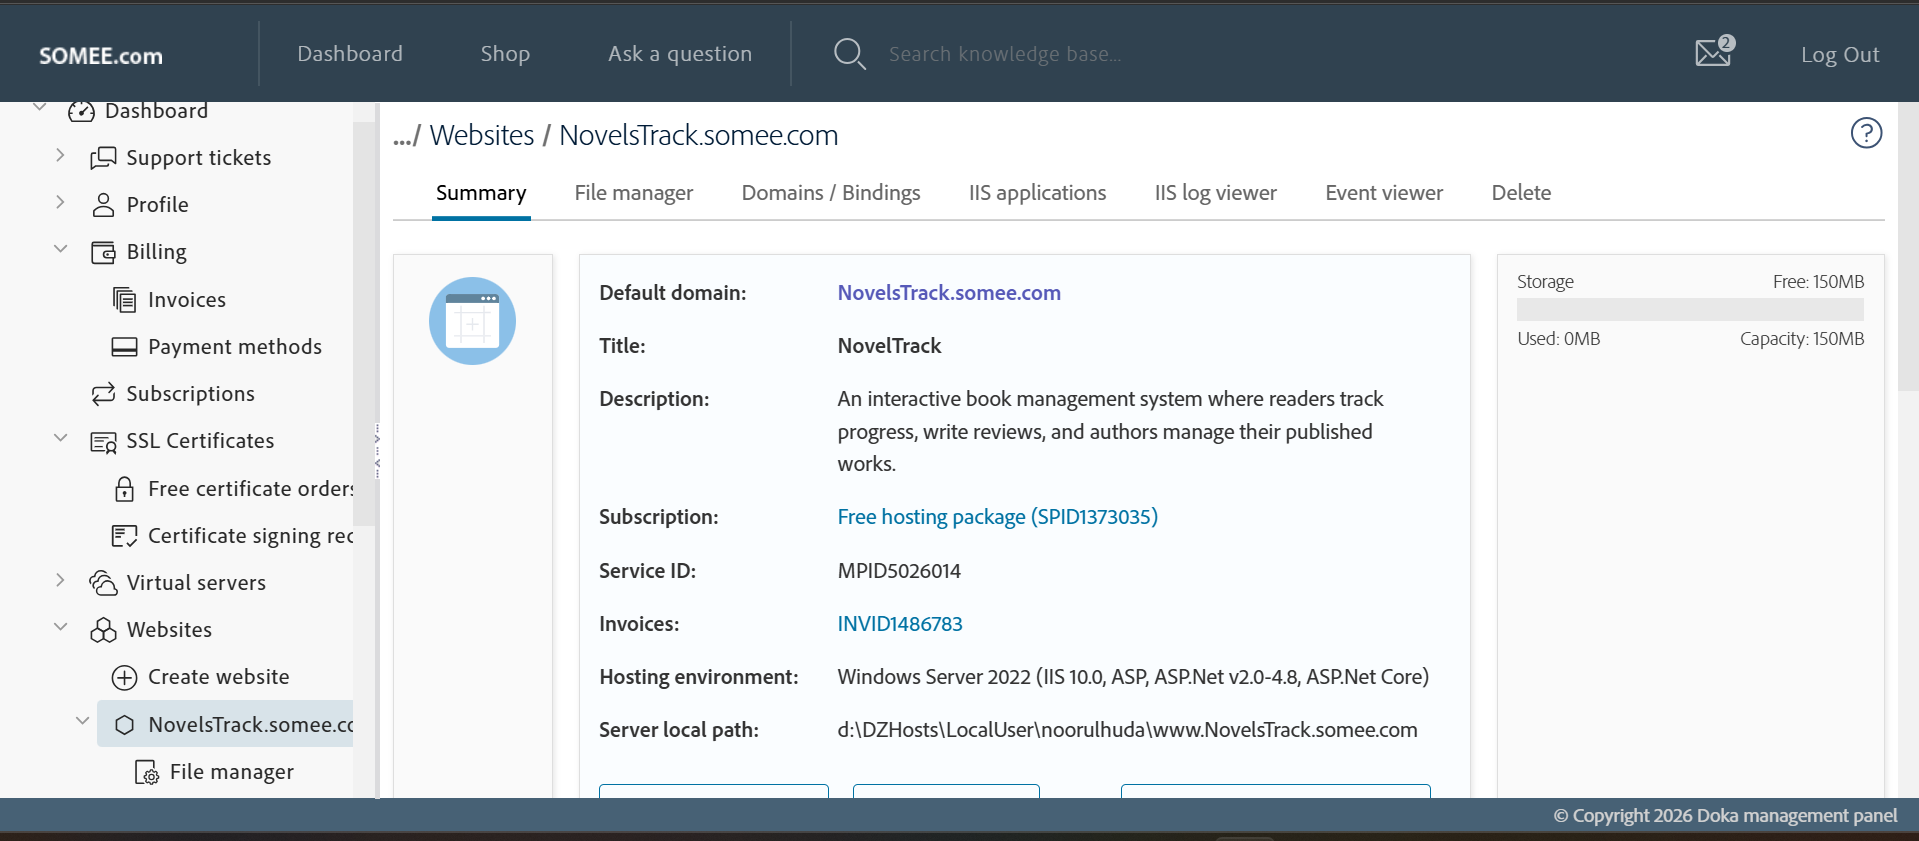The image size is (1919, 841).
Task: Click the Support tickets chat icon
Action: coord(103,158)
